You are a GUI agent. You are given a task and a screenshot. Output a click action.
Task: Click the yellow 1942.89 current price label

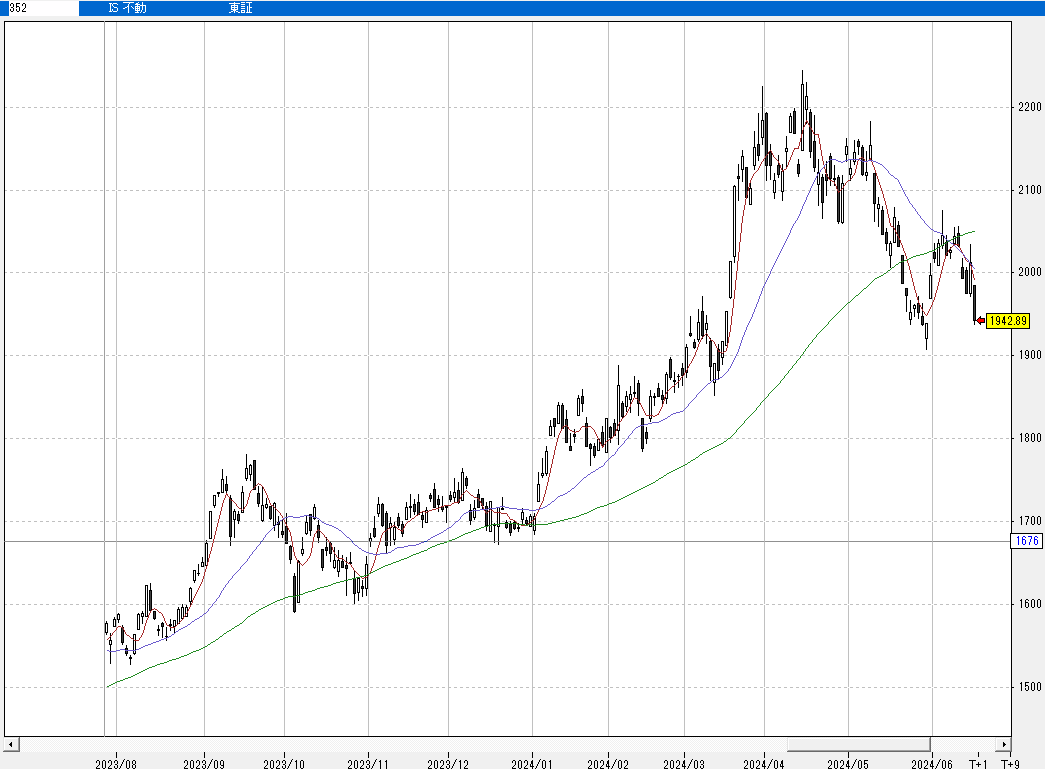[1008, 321]
